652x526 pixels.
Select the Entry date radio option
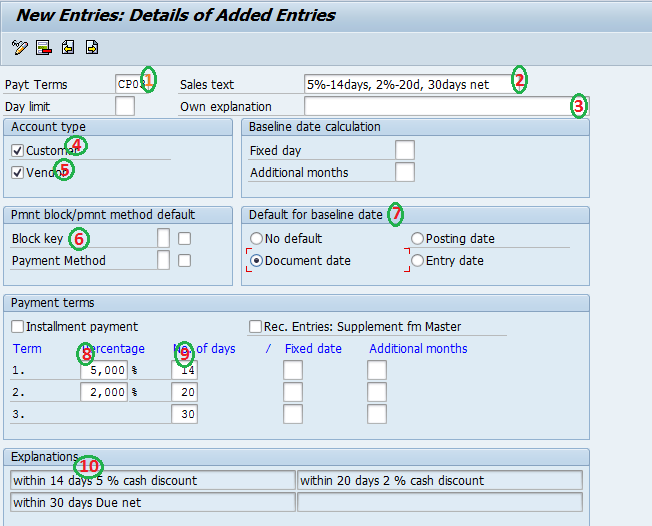pos(417,261)
